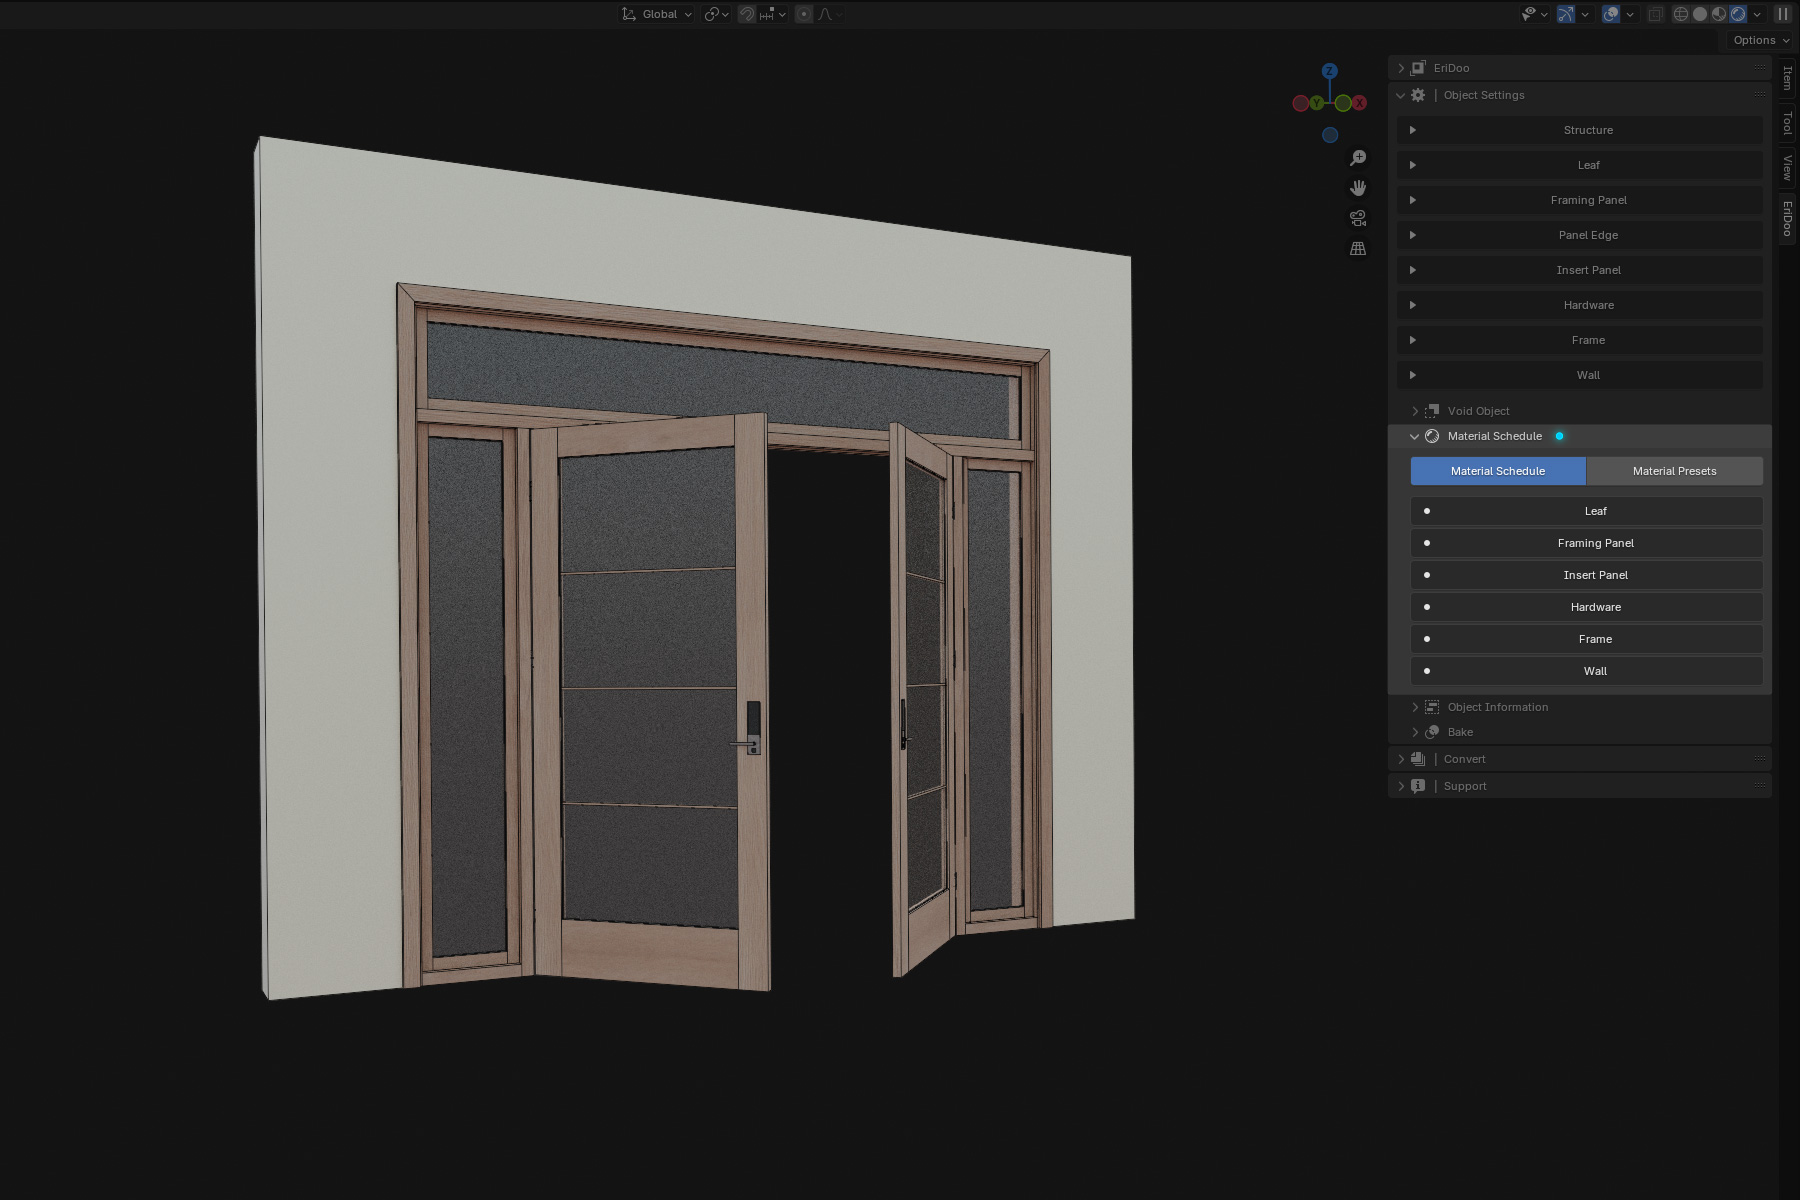This screenshot has width=1800, height=1200.
Task: Switch perspective/orthographic with grid icon
Action: pyautogui.click(x=1358, y=248)
